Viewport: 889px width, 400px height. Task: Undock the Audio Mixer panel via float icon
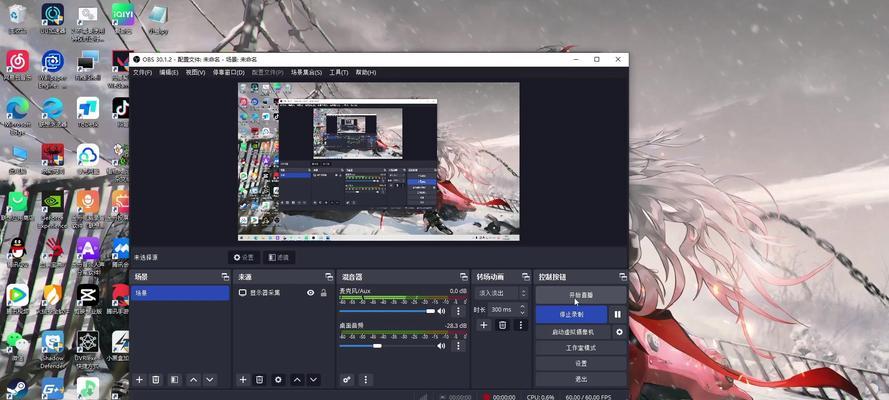(x=463, y=277)
